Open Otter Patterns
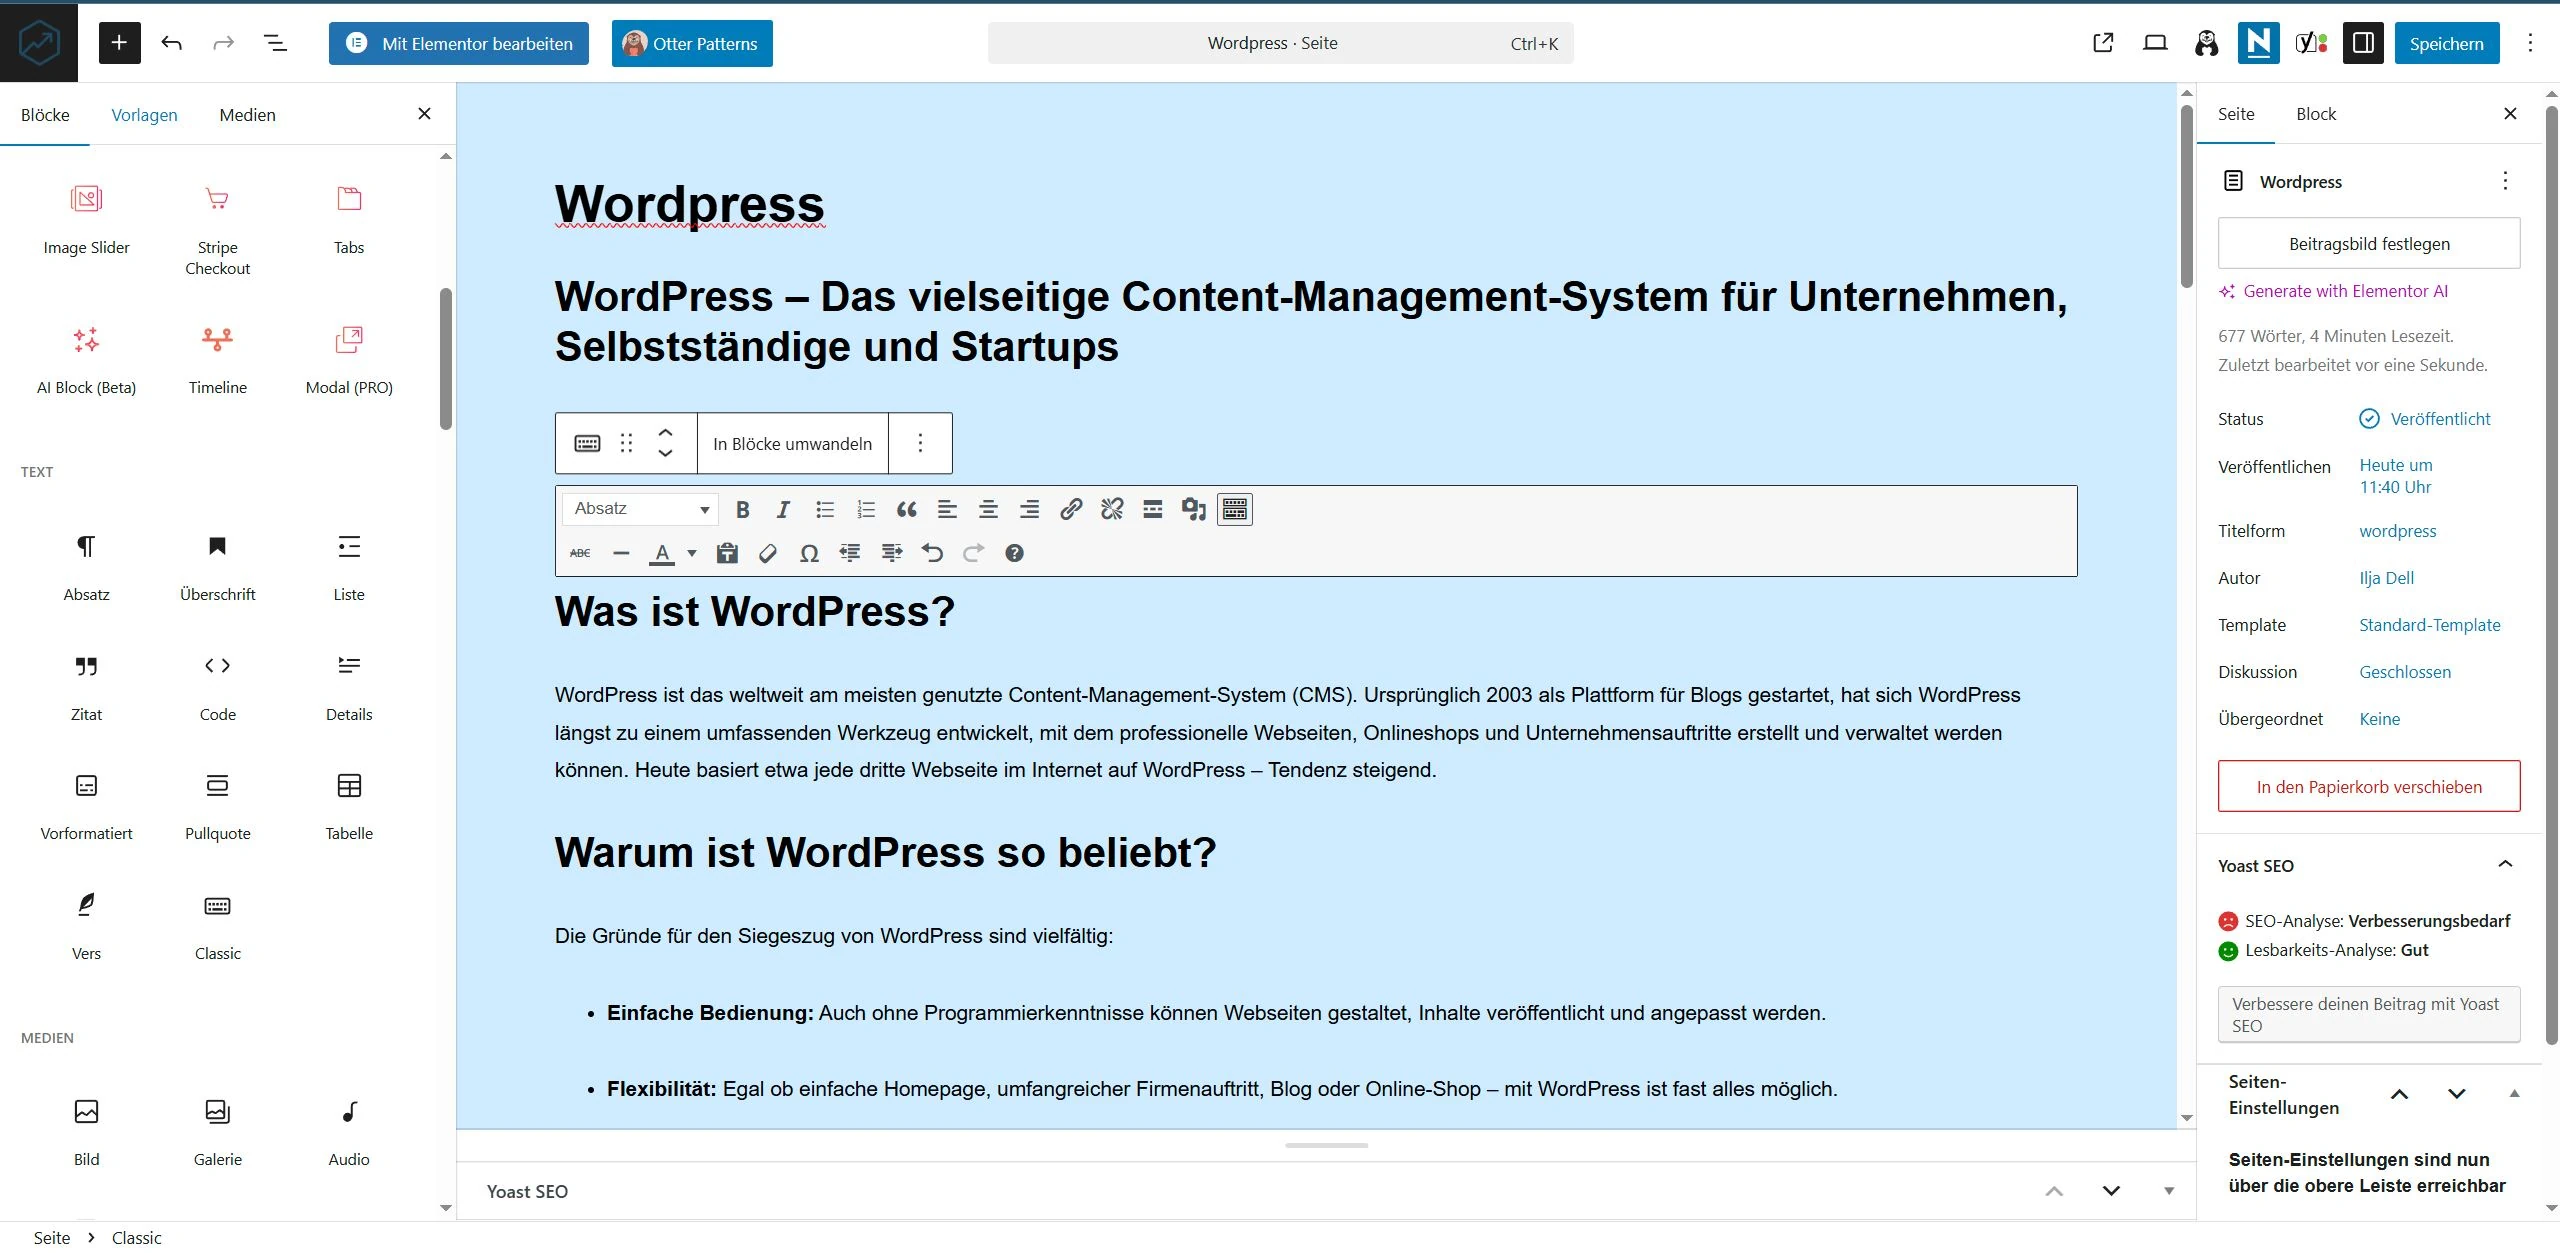The width and height of the screenshot is (2560, 1253). coord(692,43)
